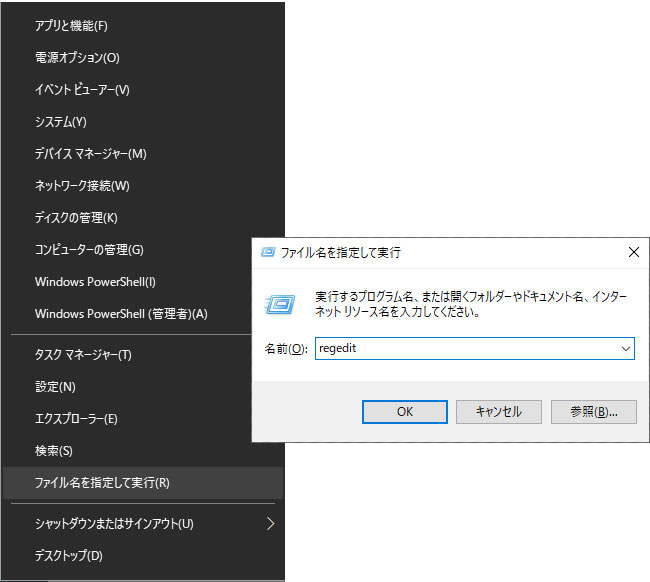Click the 名前(O): label
The image size is (650, 582).
click(286, 349)
